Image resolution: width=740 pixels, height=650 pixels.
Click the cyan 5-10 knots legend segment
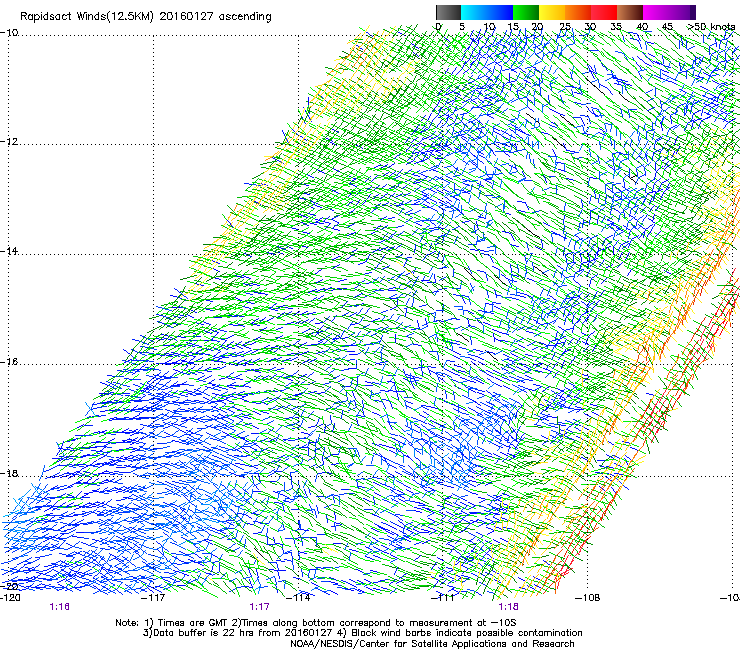coord(474,12)
